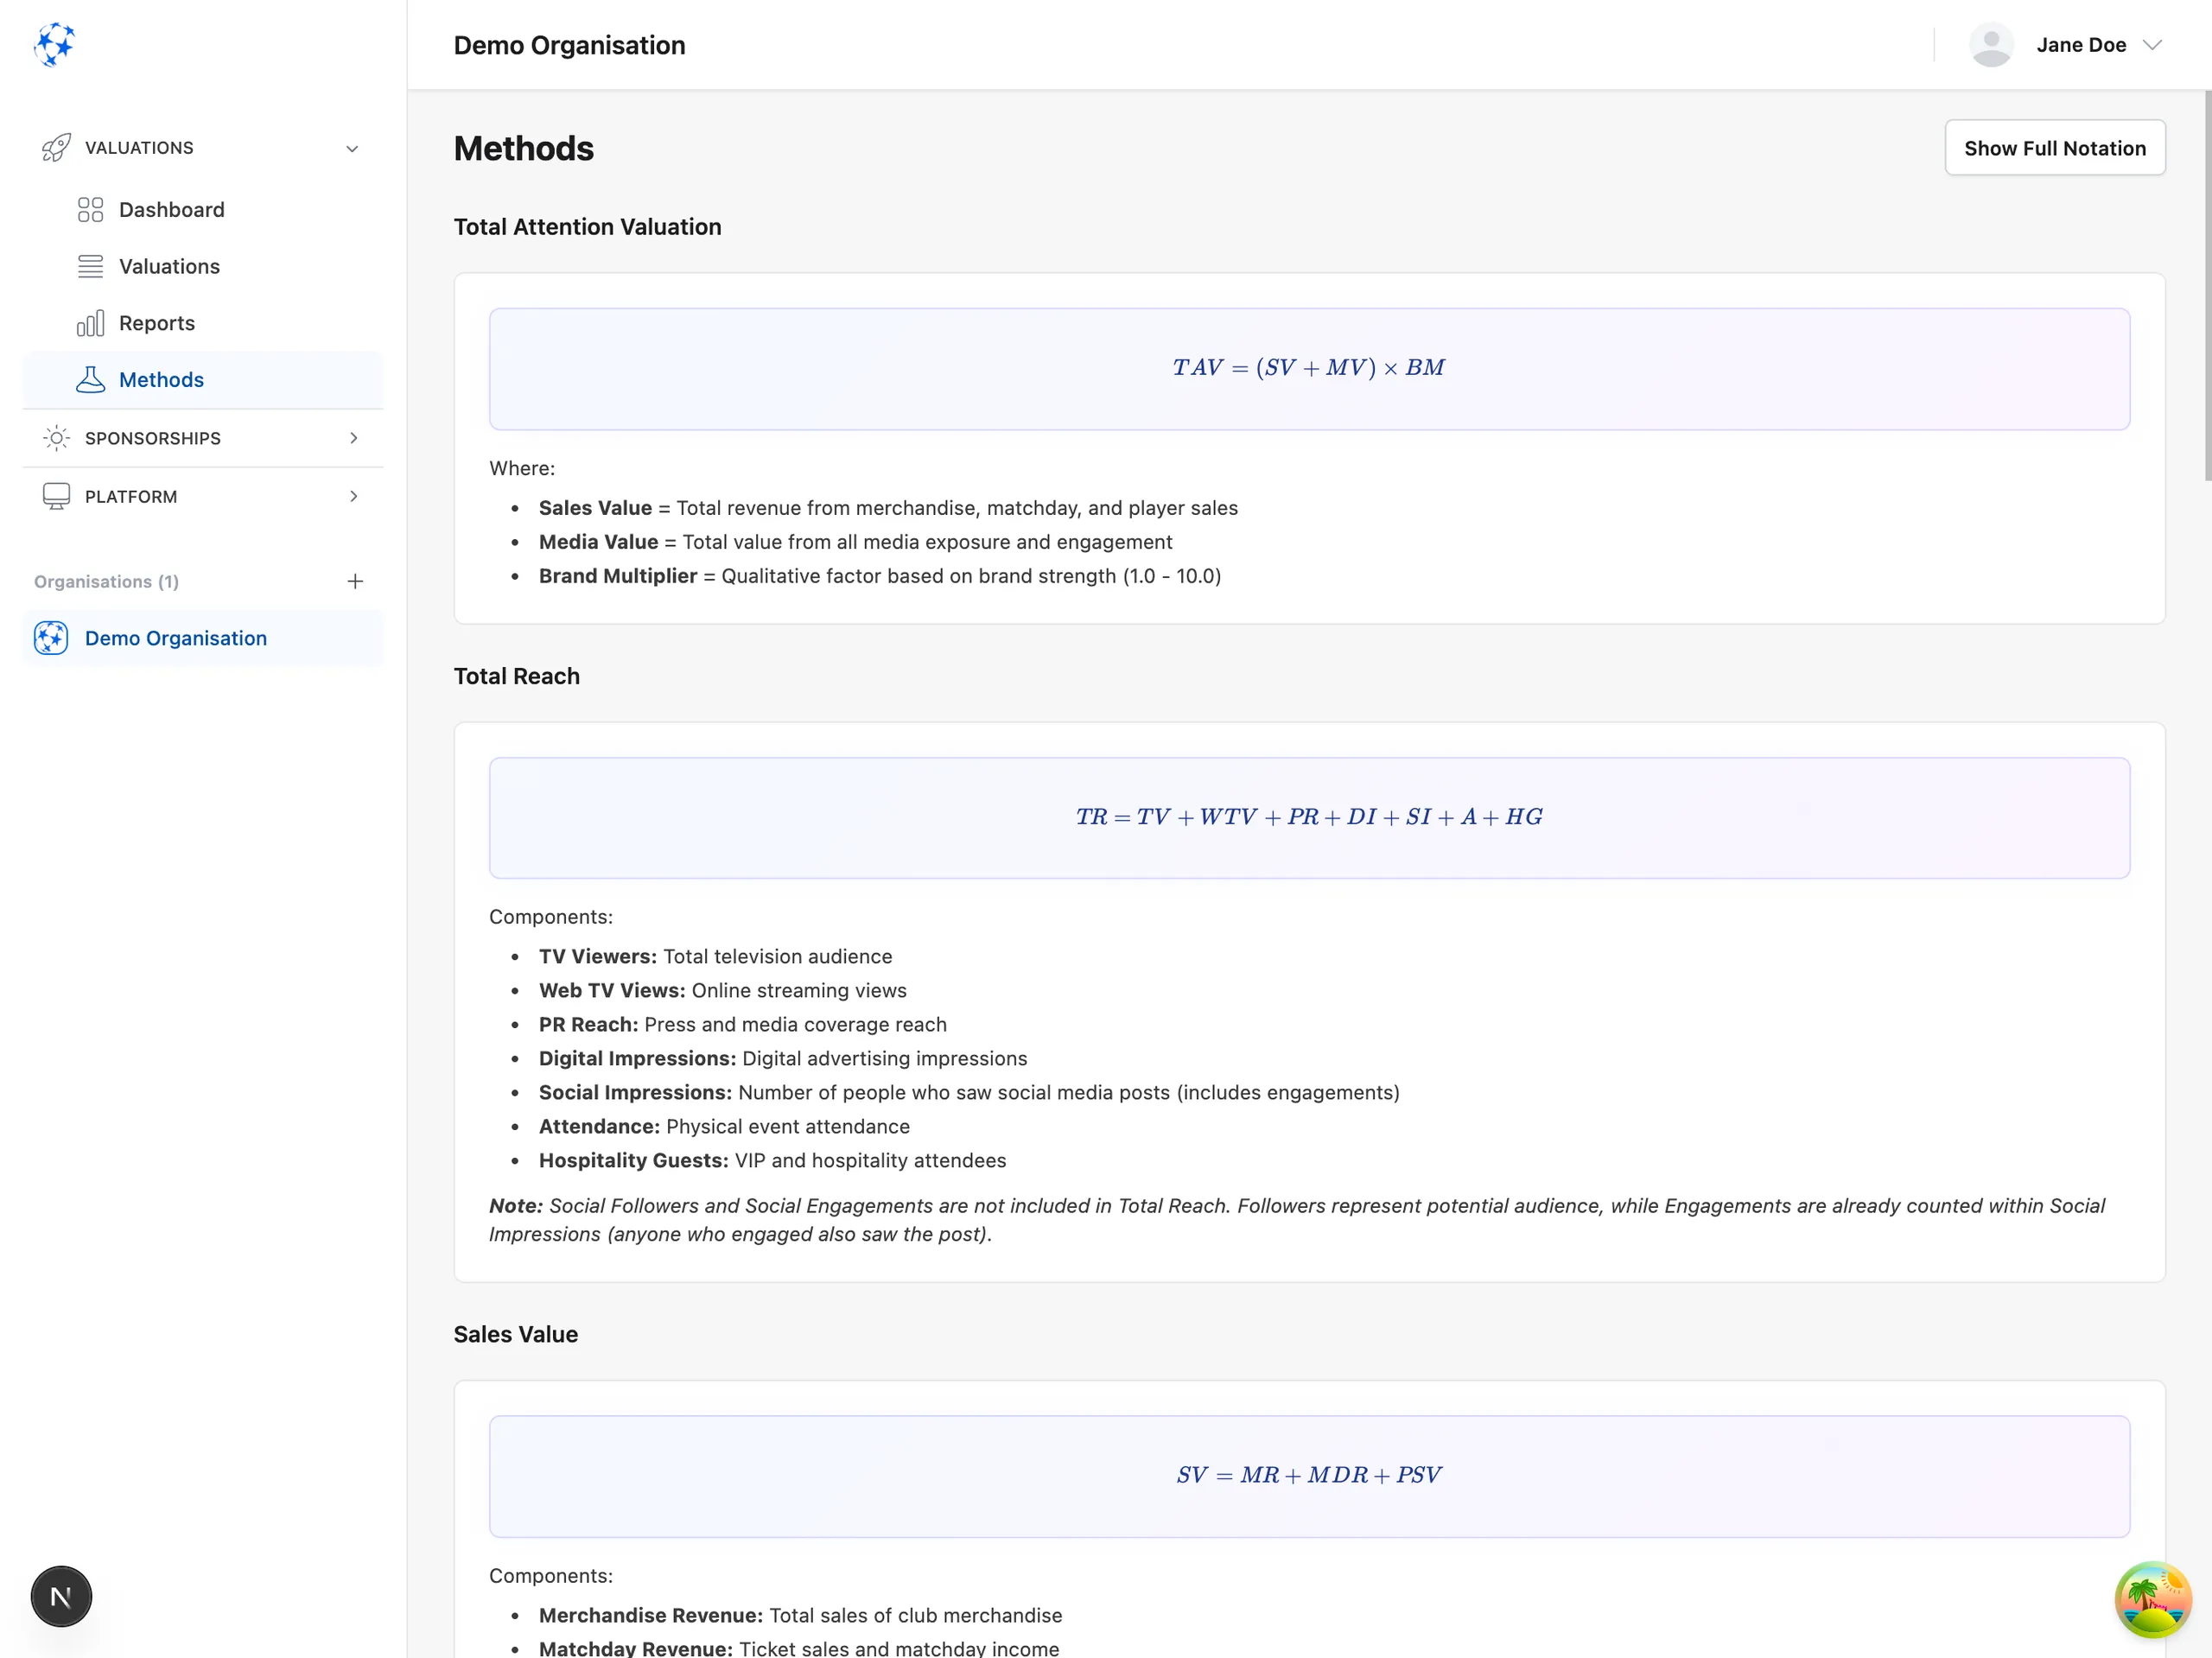Click Show Full Notation button
The width and height of the screenshot is (2212, 1658).
[2055, 148]
